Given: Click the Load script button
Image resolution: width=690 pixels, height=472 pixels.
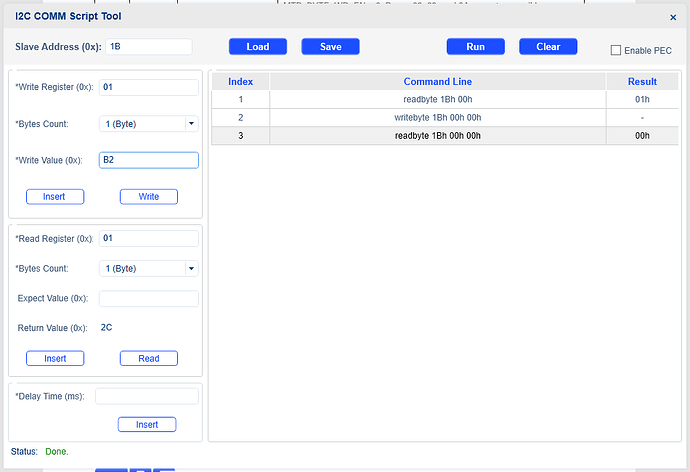Looking at the screenshot, I should point(257,47).
